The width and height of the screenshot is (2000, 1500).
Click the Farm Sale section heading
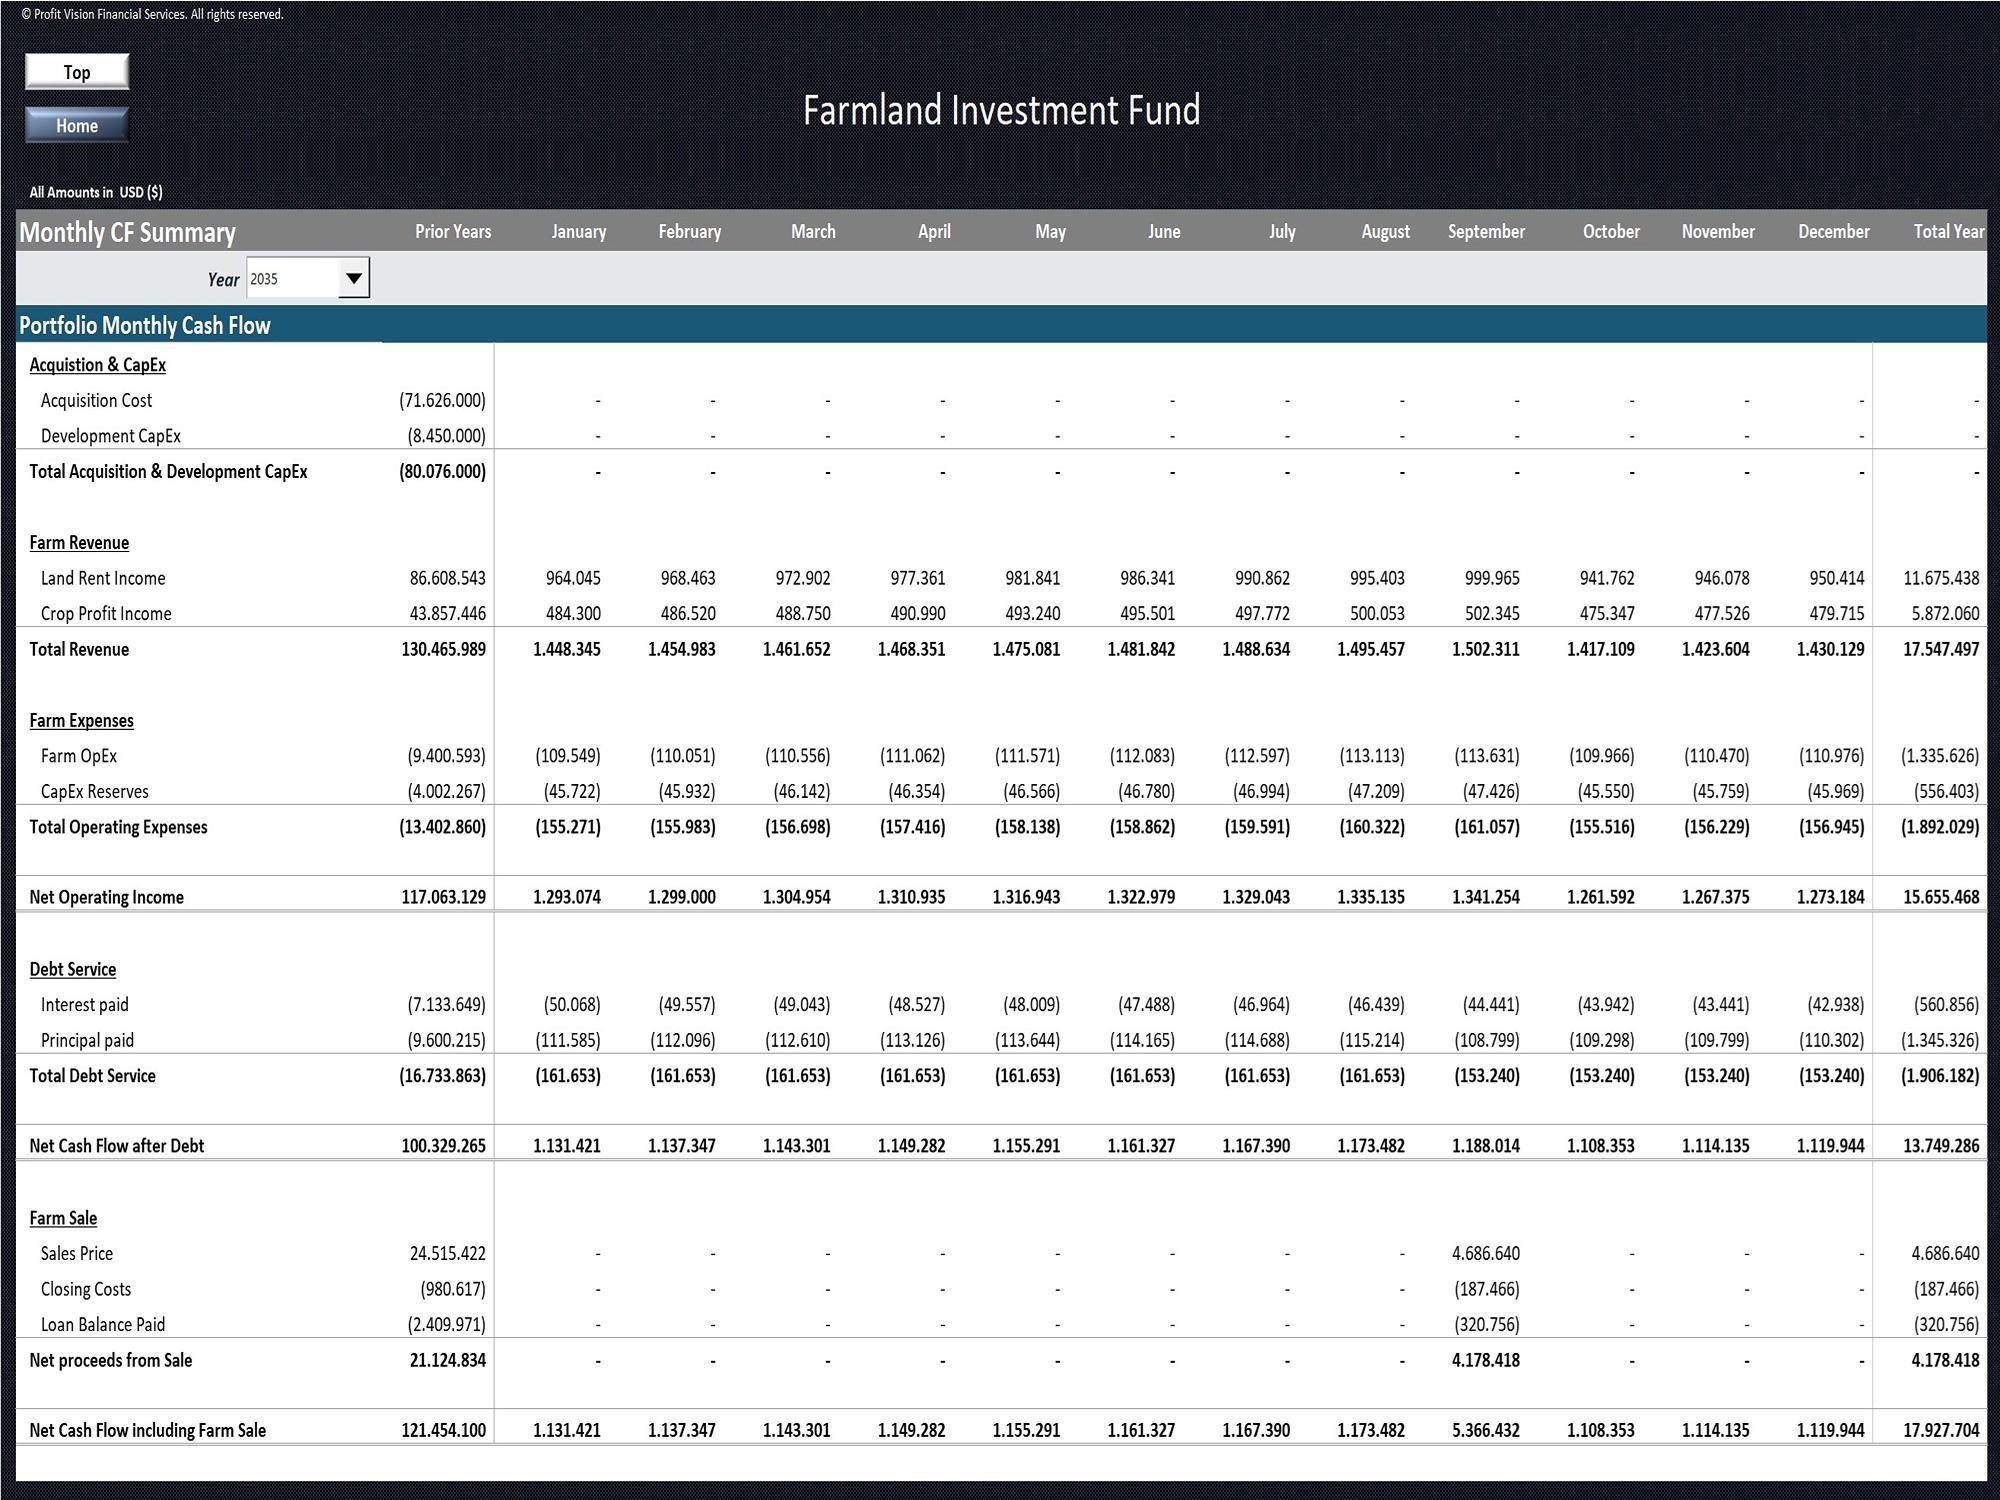tap(63, 1218)
